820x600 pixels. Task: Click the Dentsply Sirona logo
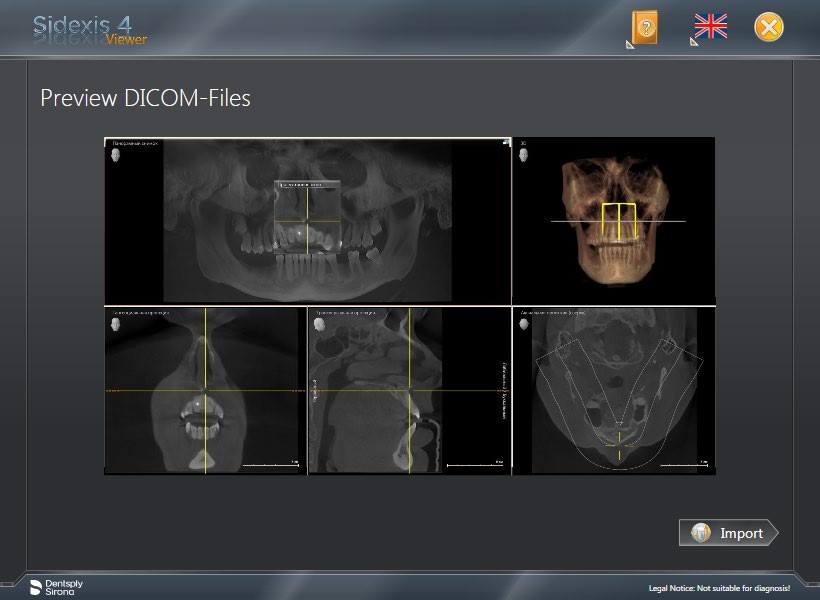(x=49, y=586)
